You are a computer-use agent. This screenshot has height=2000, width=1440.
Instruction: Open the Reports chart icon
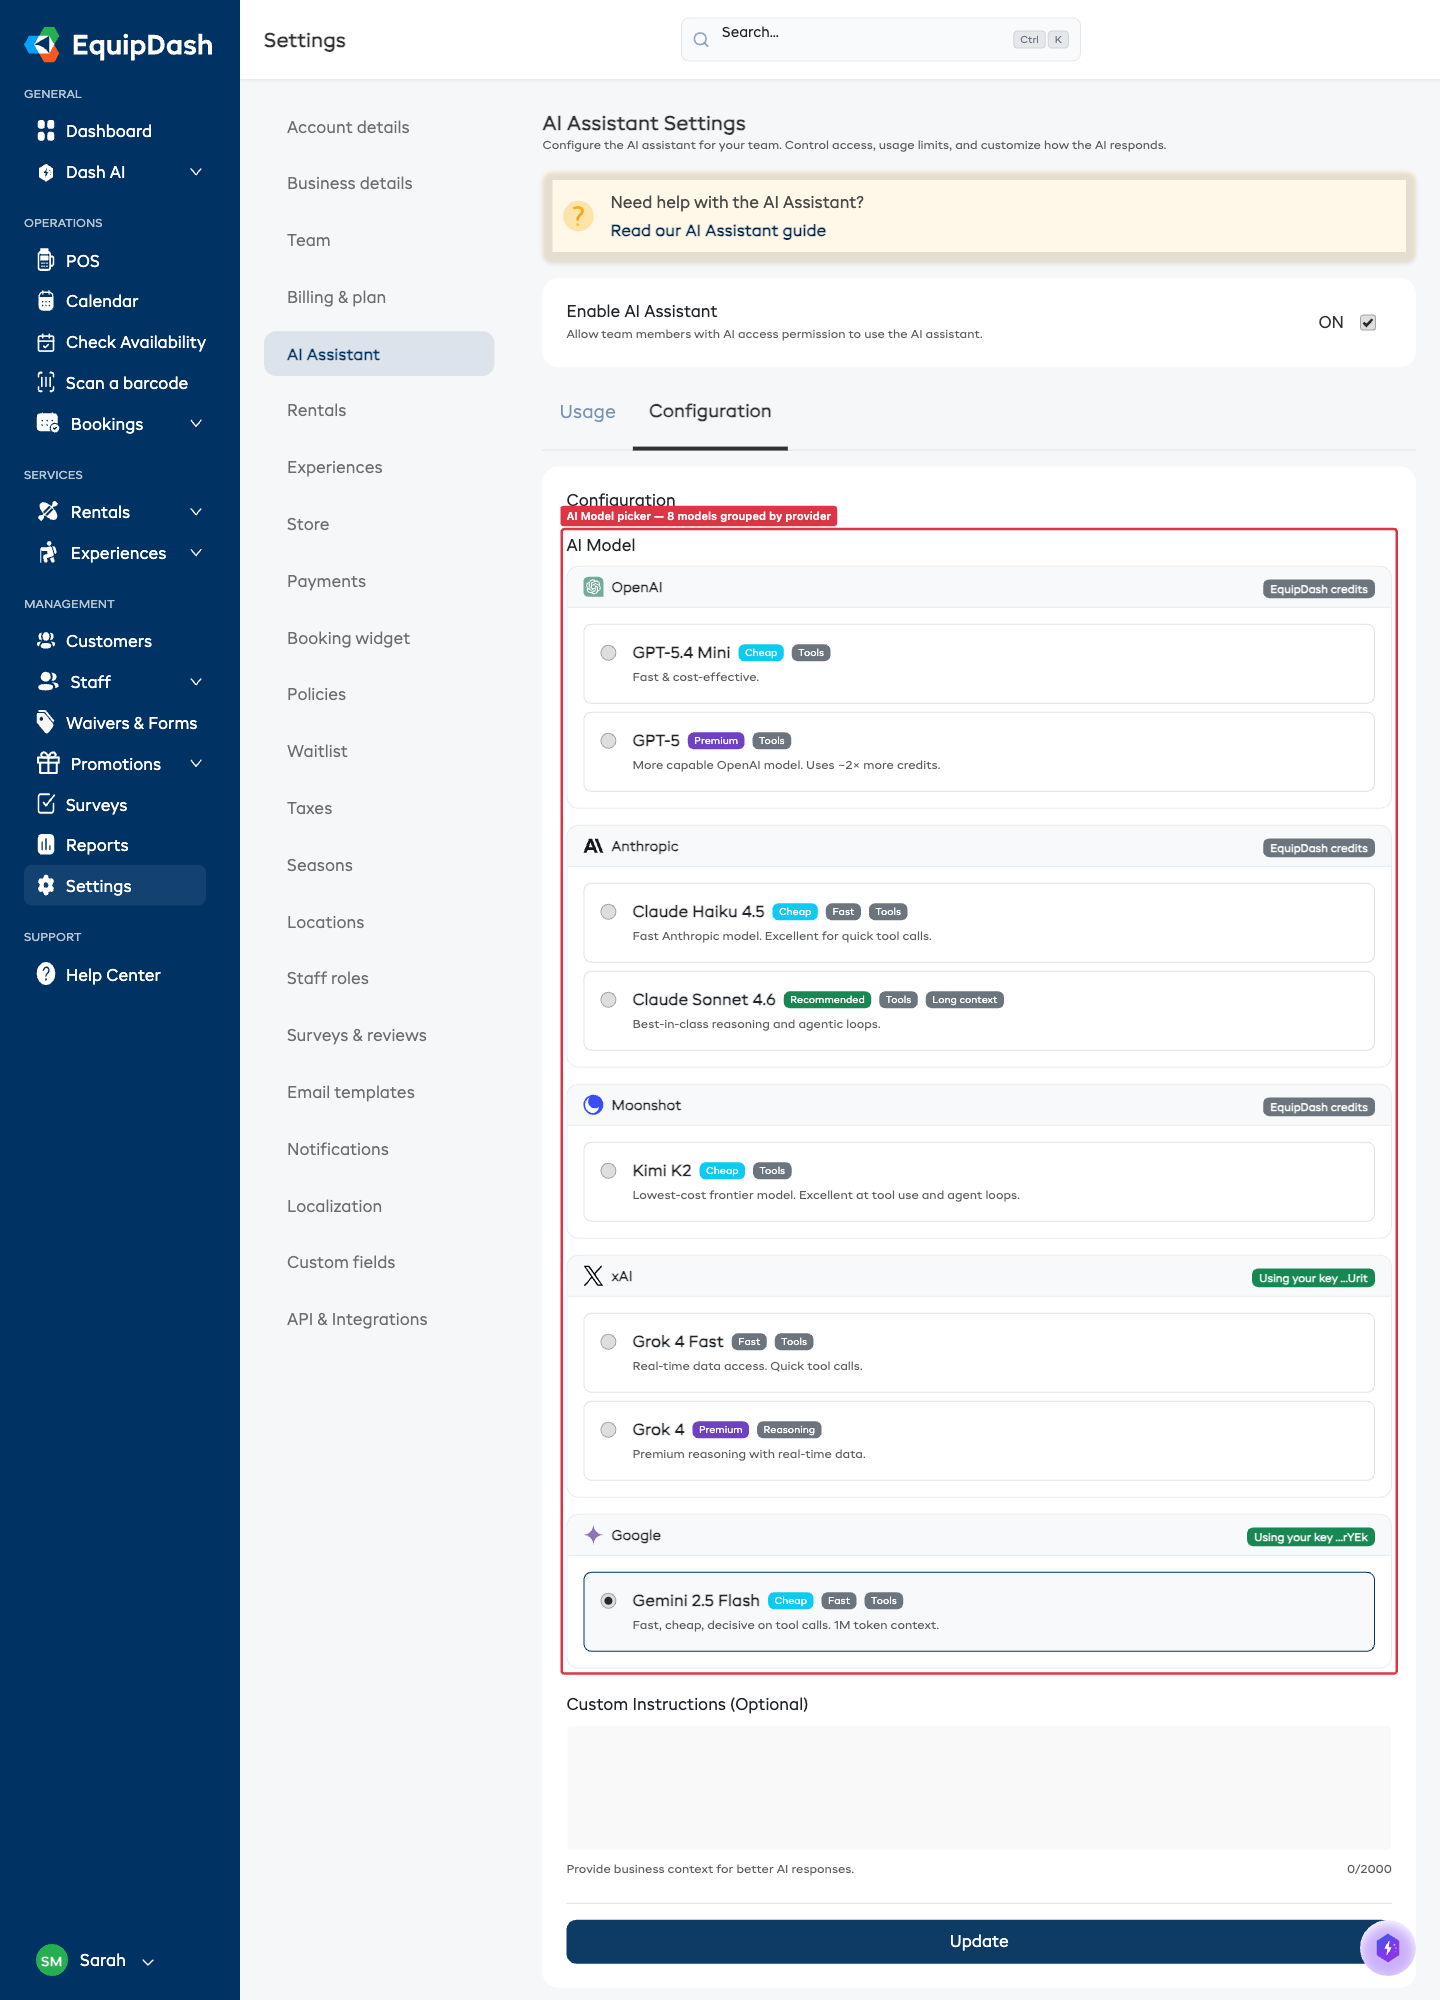pyautogui.click(x=46, y=845)
